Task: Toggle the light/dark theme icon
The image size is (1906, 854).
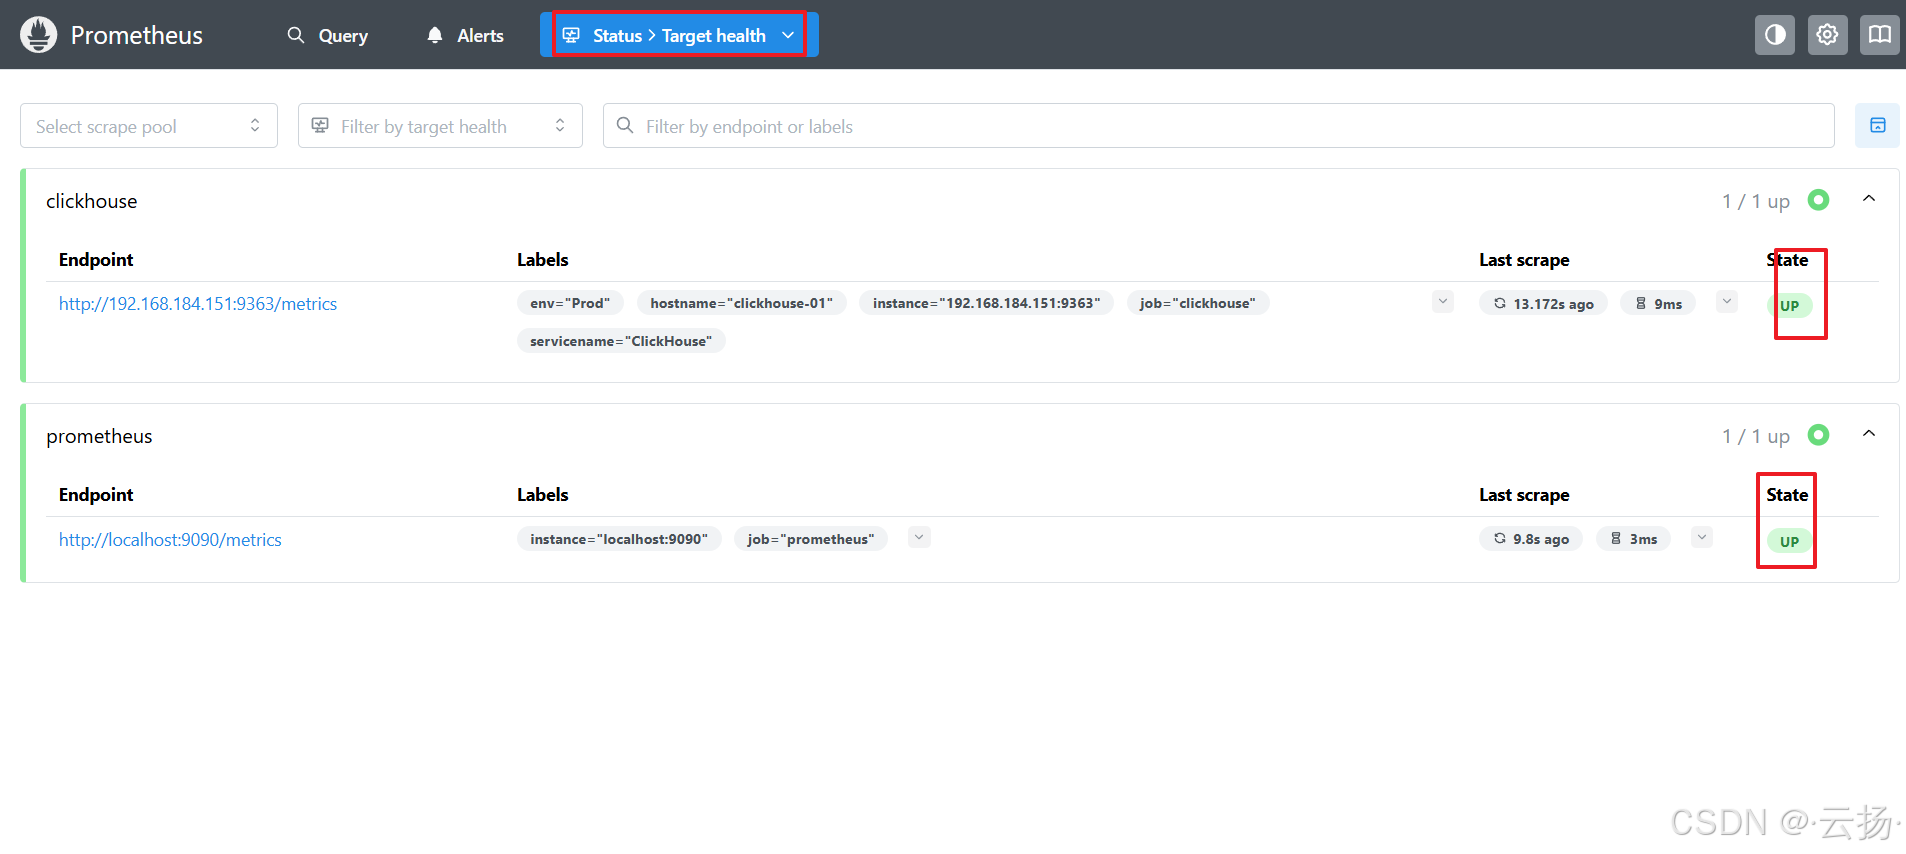Action: point(1775,35)
